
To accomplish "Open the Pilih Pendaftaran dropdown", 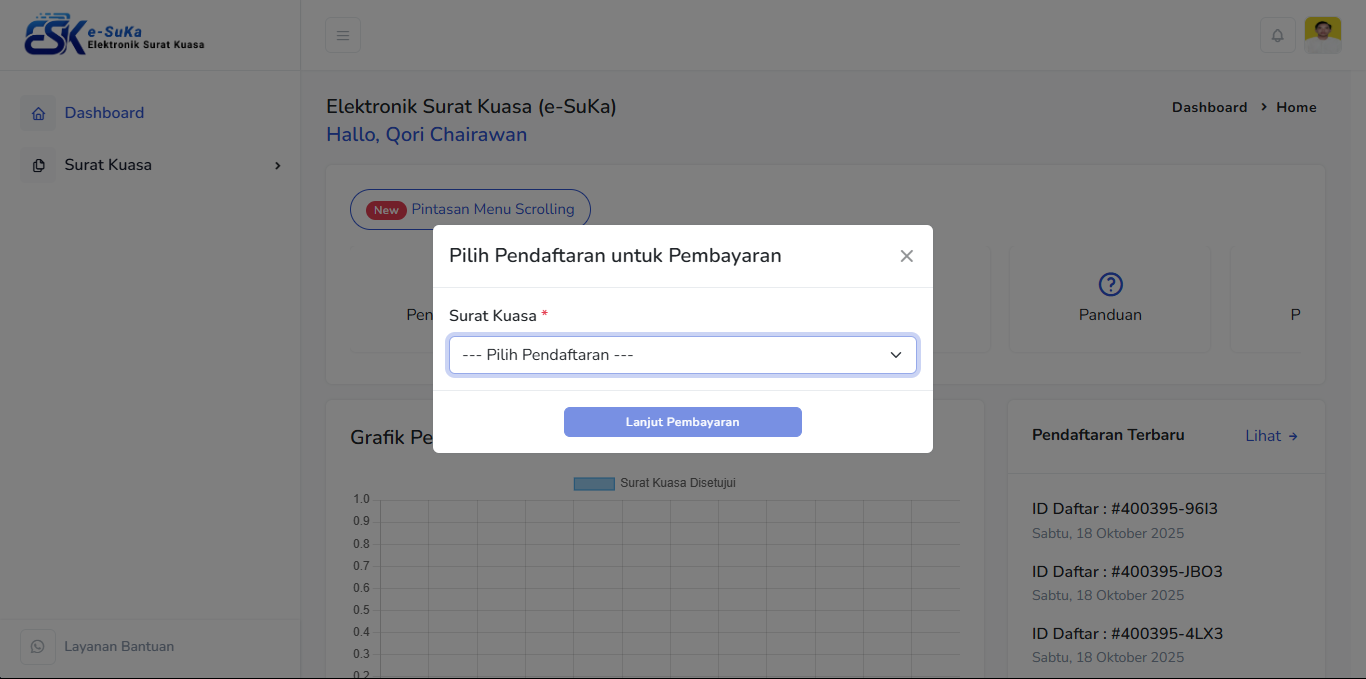I will coord(682,355).
